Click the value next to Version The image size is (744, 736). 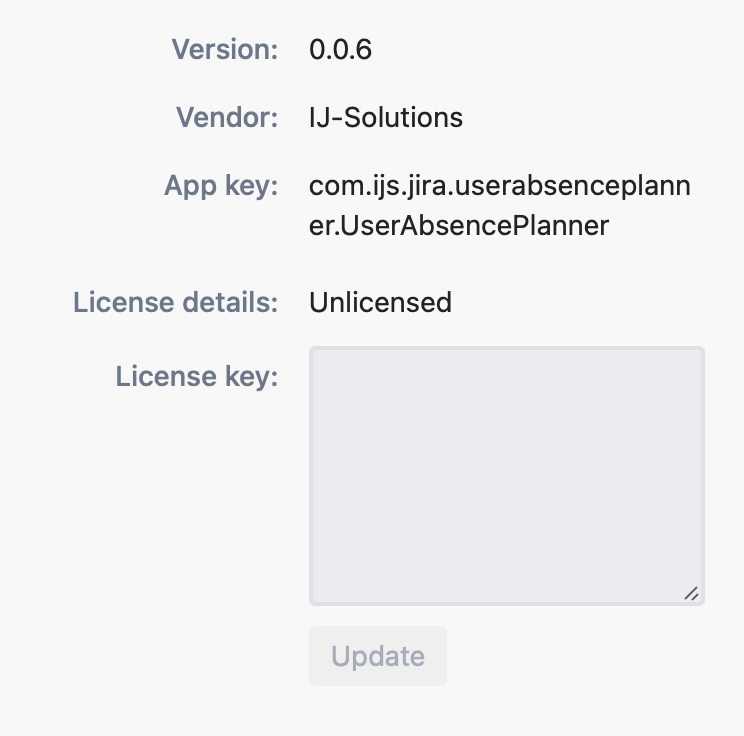pos(341,49)
